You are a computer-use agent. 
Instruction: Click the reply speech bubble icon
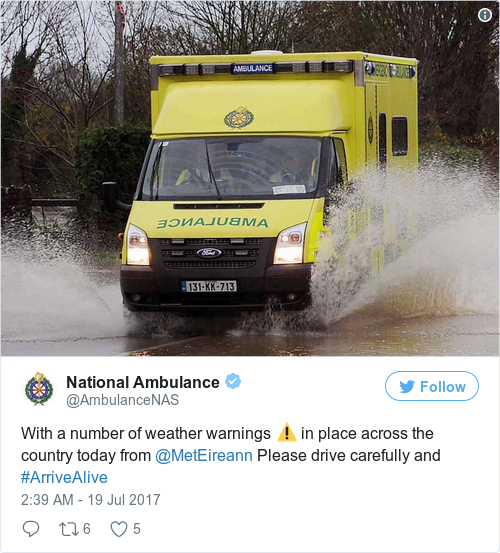[x=31, y=529]
